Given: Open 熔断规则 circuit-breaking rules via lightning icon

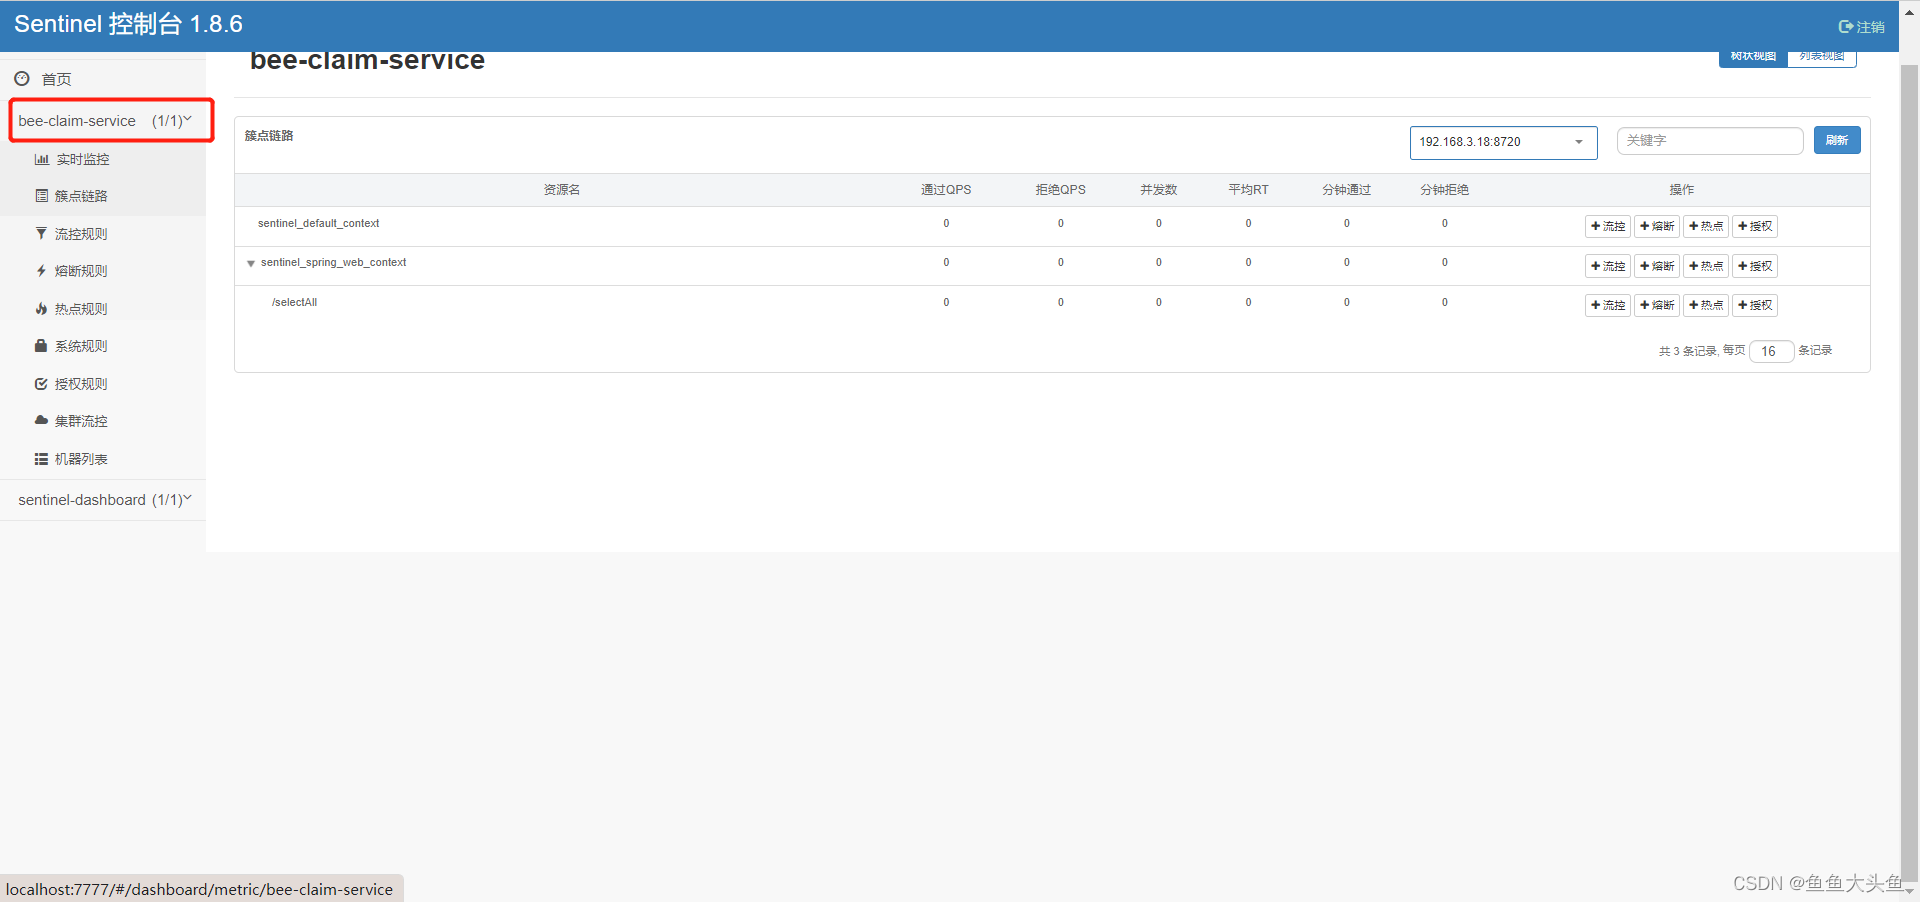Looking at the screenshot, I should [41, 270].
